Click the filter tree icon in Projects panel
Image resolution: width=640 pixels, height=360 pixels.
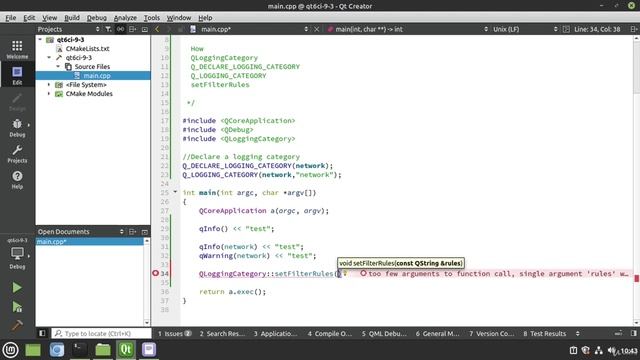108,29
